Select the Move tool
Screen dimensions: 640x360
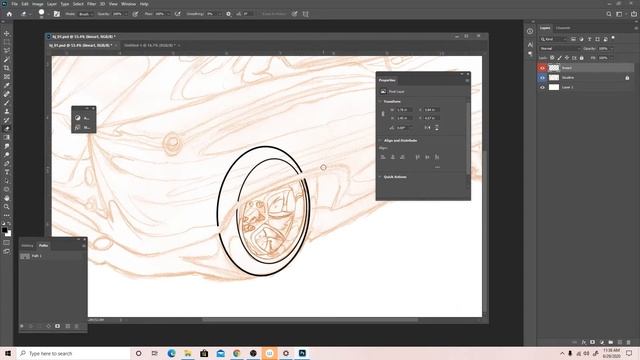[x=7, y=33]
